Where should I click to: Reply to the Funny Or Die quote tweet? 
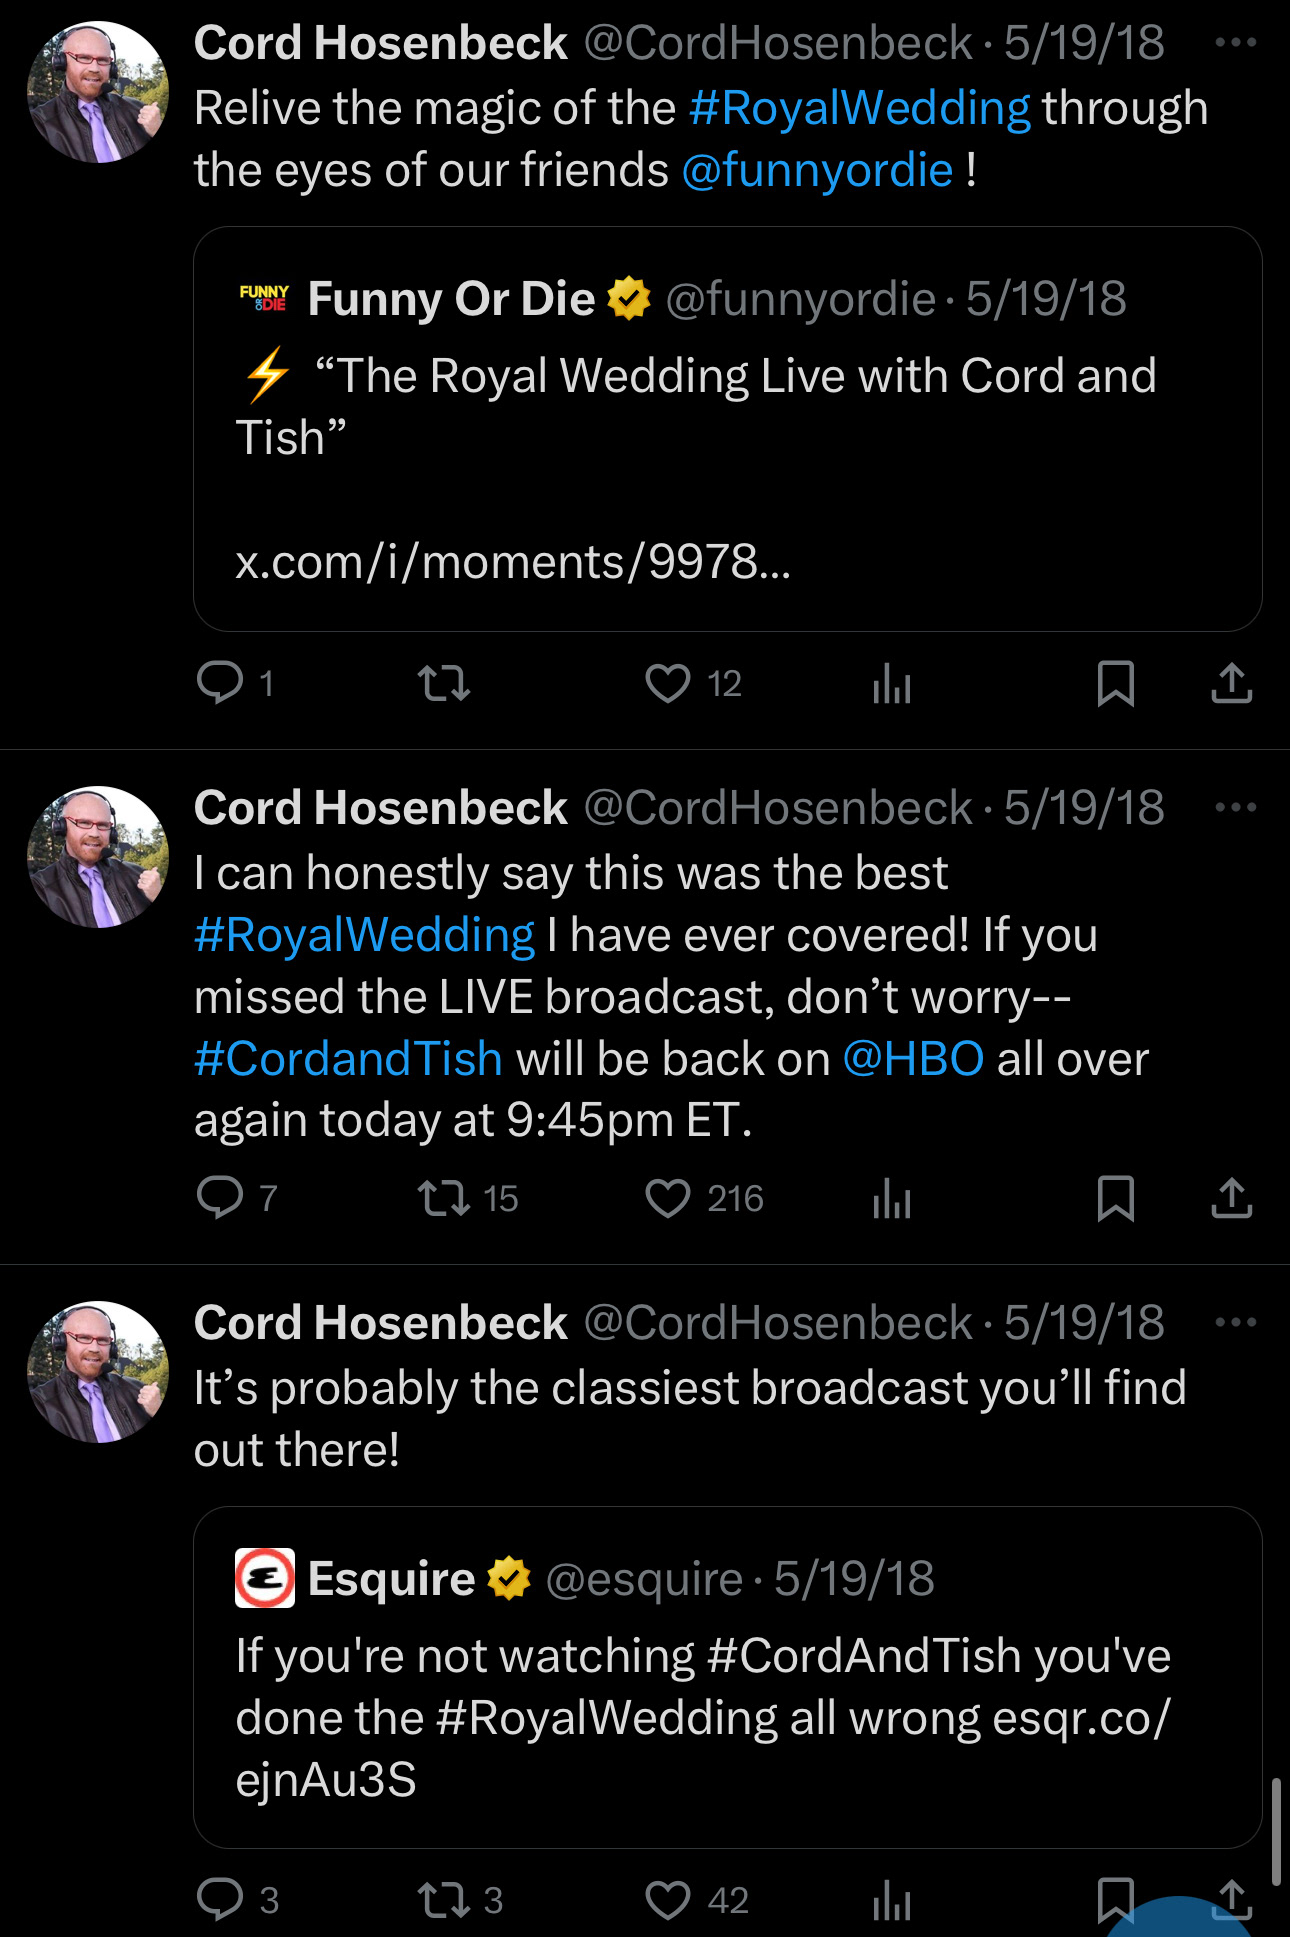220,684
